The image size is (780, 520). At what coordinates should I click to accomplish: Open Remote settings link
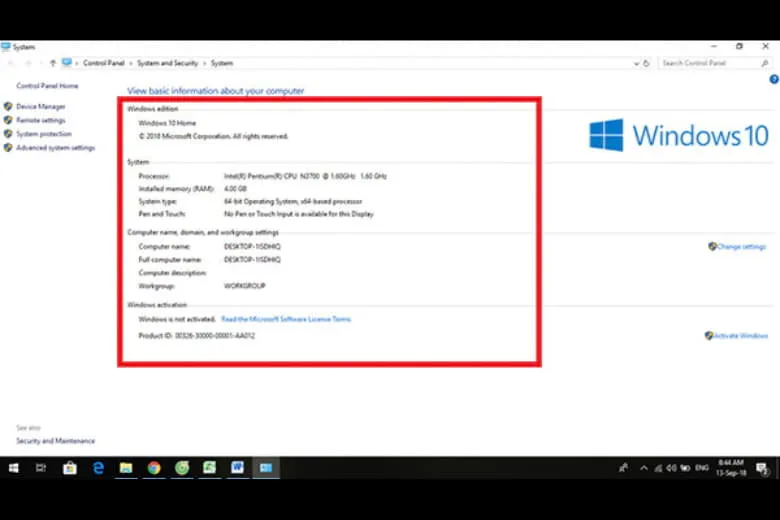40,120
